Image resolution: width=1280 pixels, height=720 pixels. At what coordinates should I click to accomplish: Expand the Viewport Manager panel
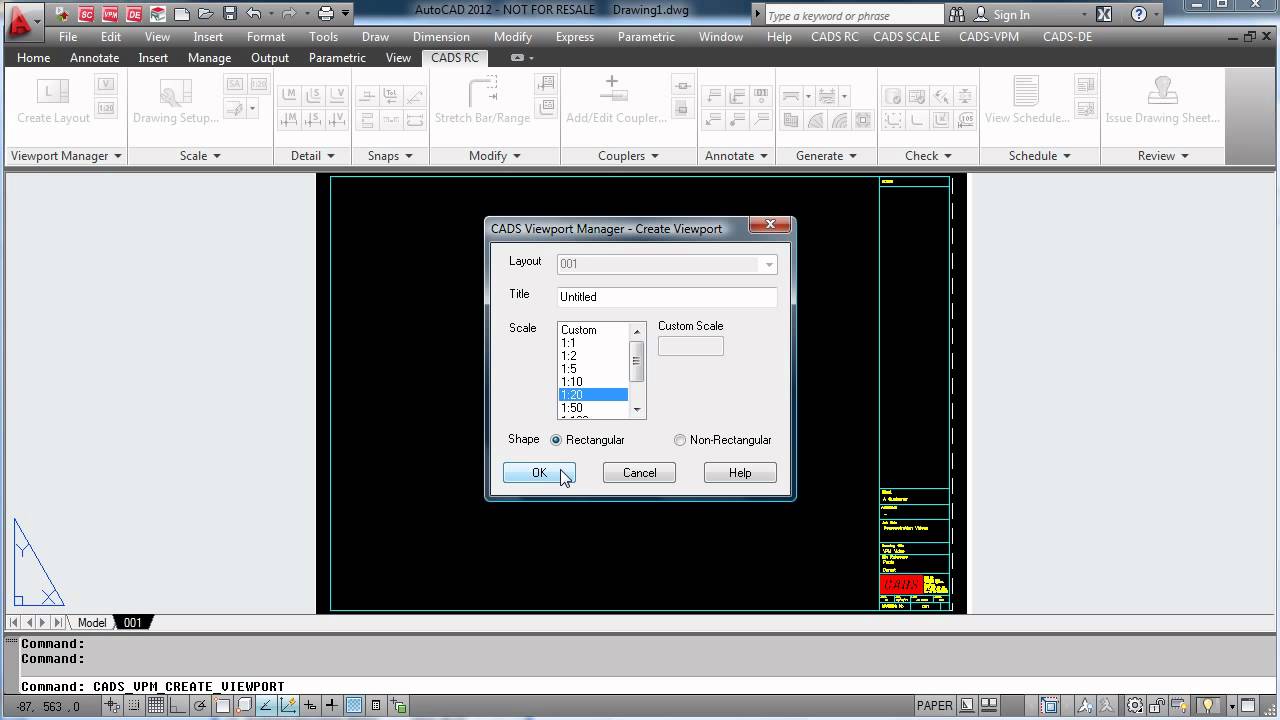pyautogui.click(x=66, y=156)
